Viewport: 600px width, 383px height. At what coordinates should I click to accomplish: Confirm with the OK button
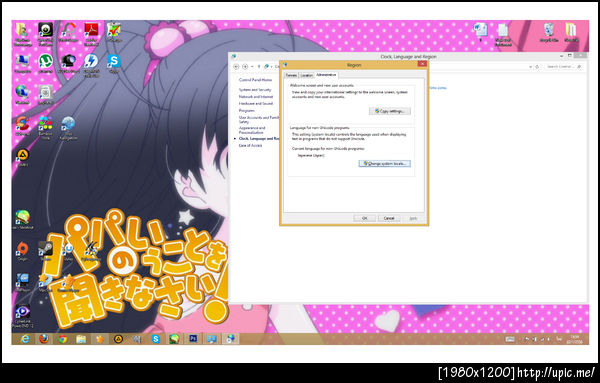click(364, 218)
